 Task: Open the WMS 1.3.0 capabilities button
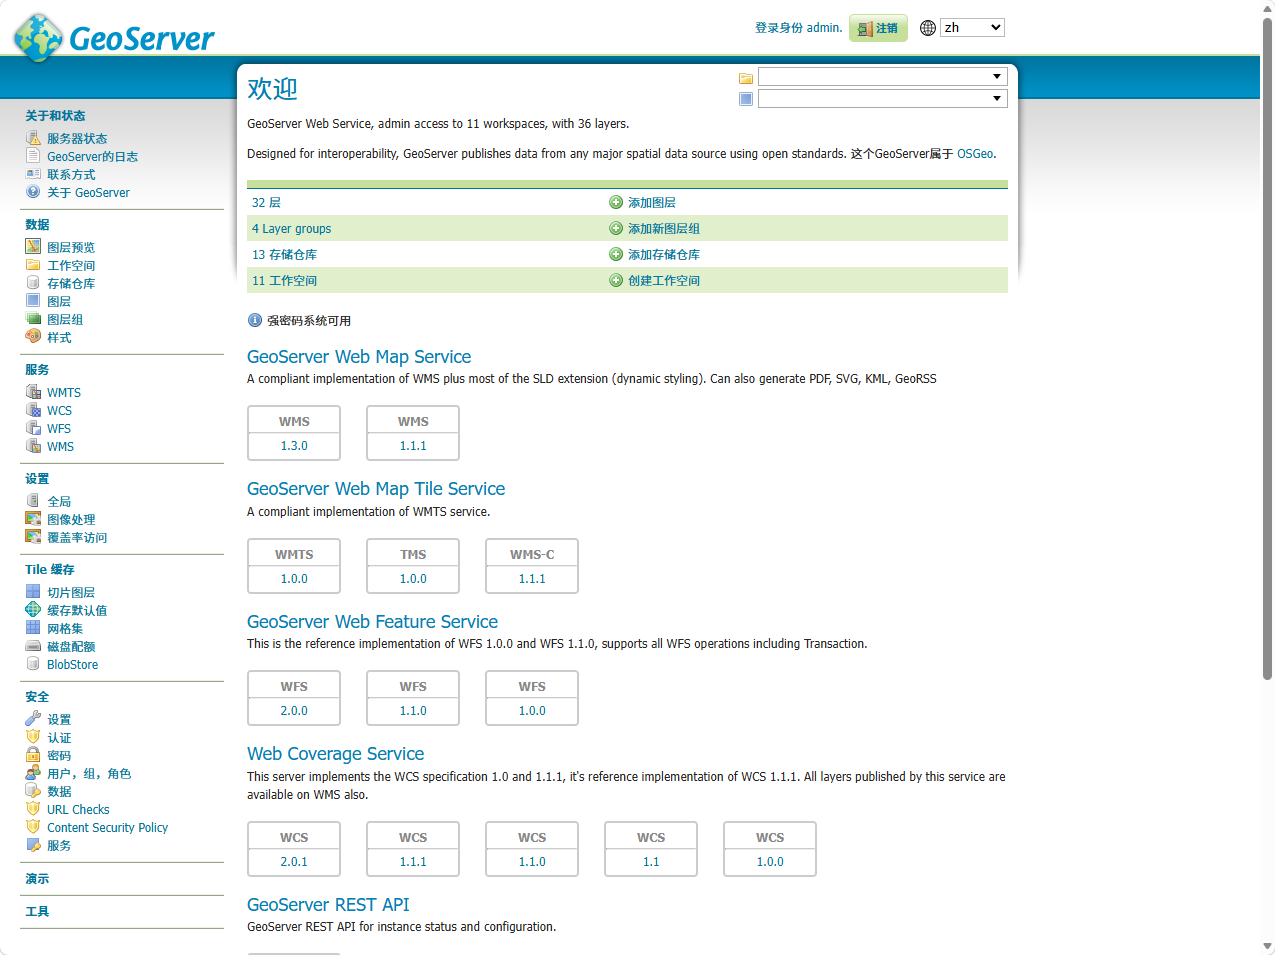(294, 433)
